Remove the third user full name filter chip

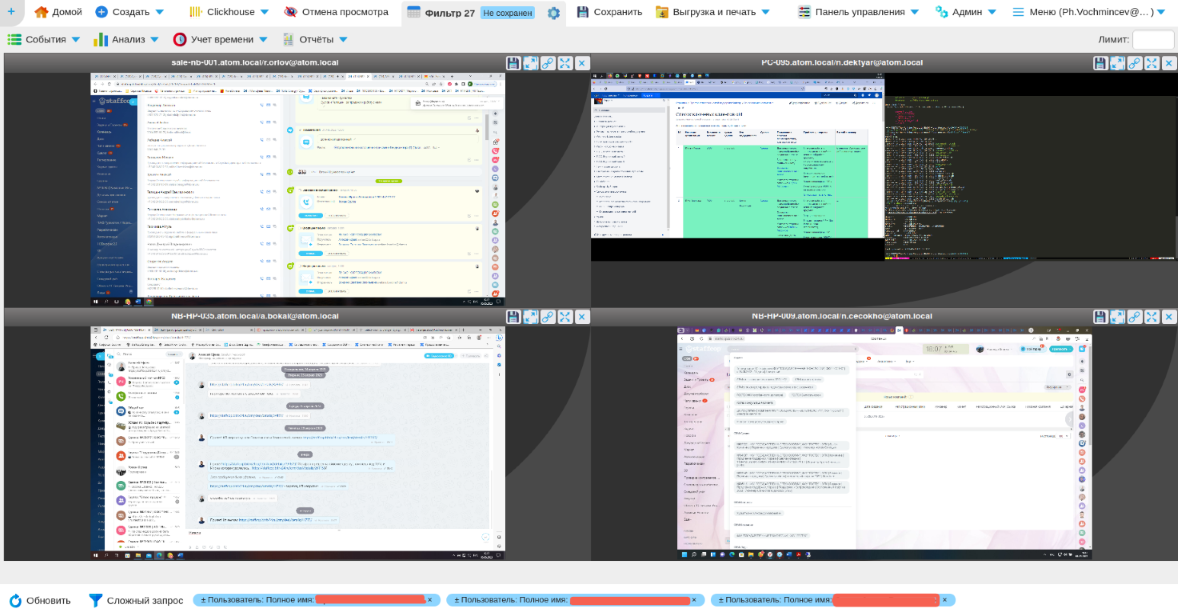point(947,600)
